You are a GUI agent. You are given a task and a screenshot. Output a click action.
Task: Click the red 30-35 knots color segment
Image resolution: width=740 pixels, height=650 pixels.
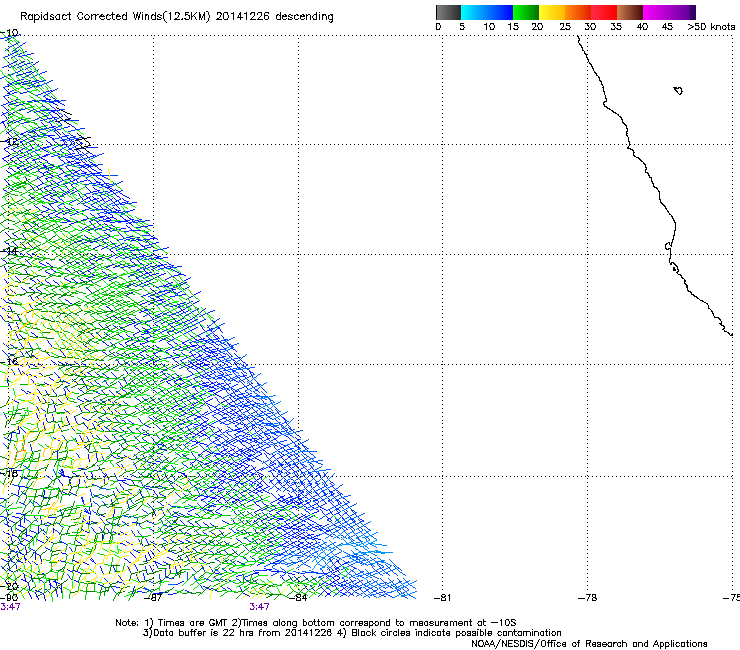point(604,12)
